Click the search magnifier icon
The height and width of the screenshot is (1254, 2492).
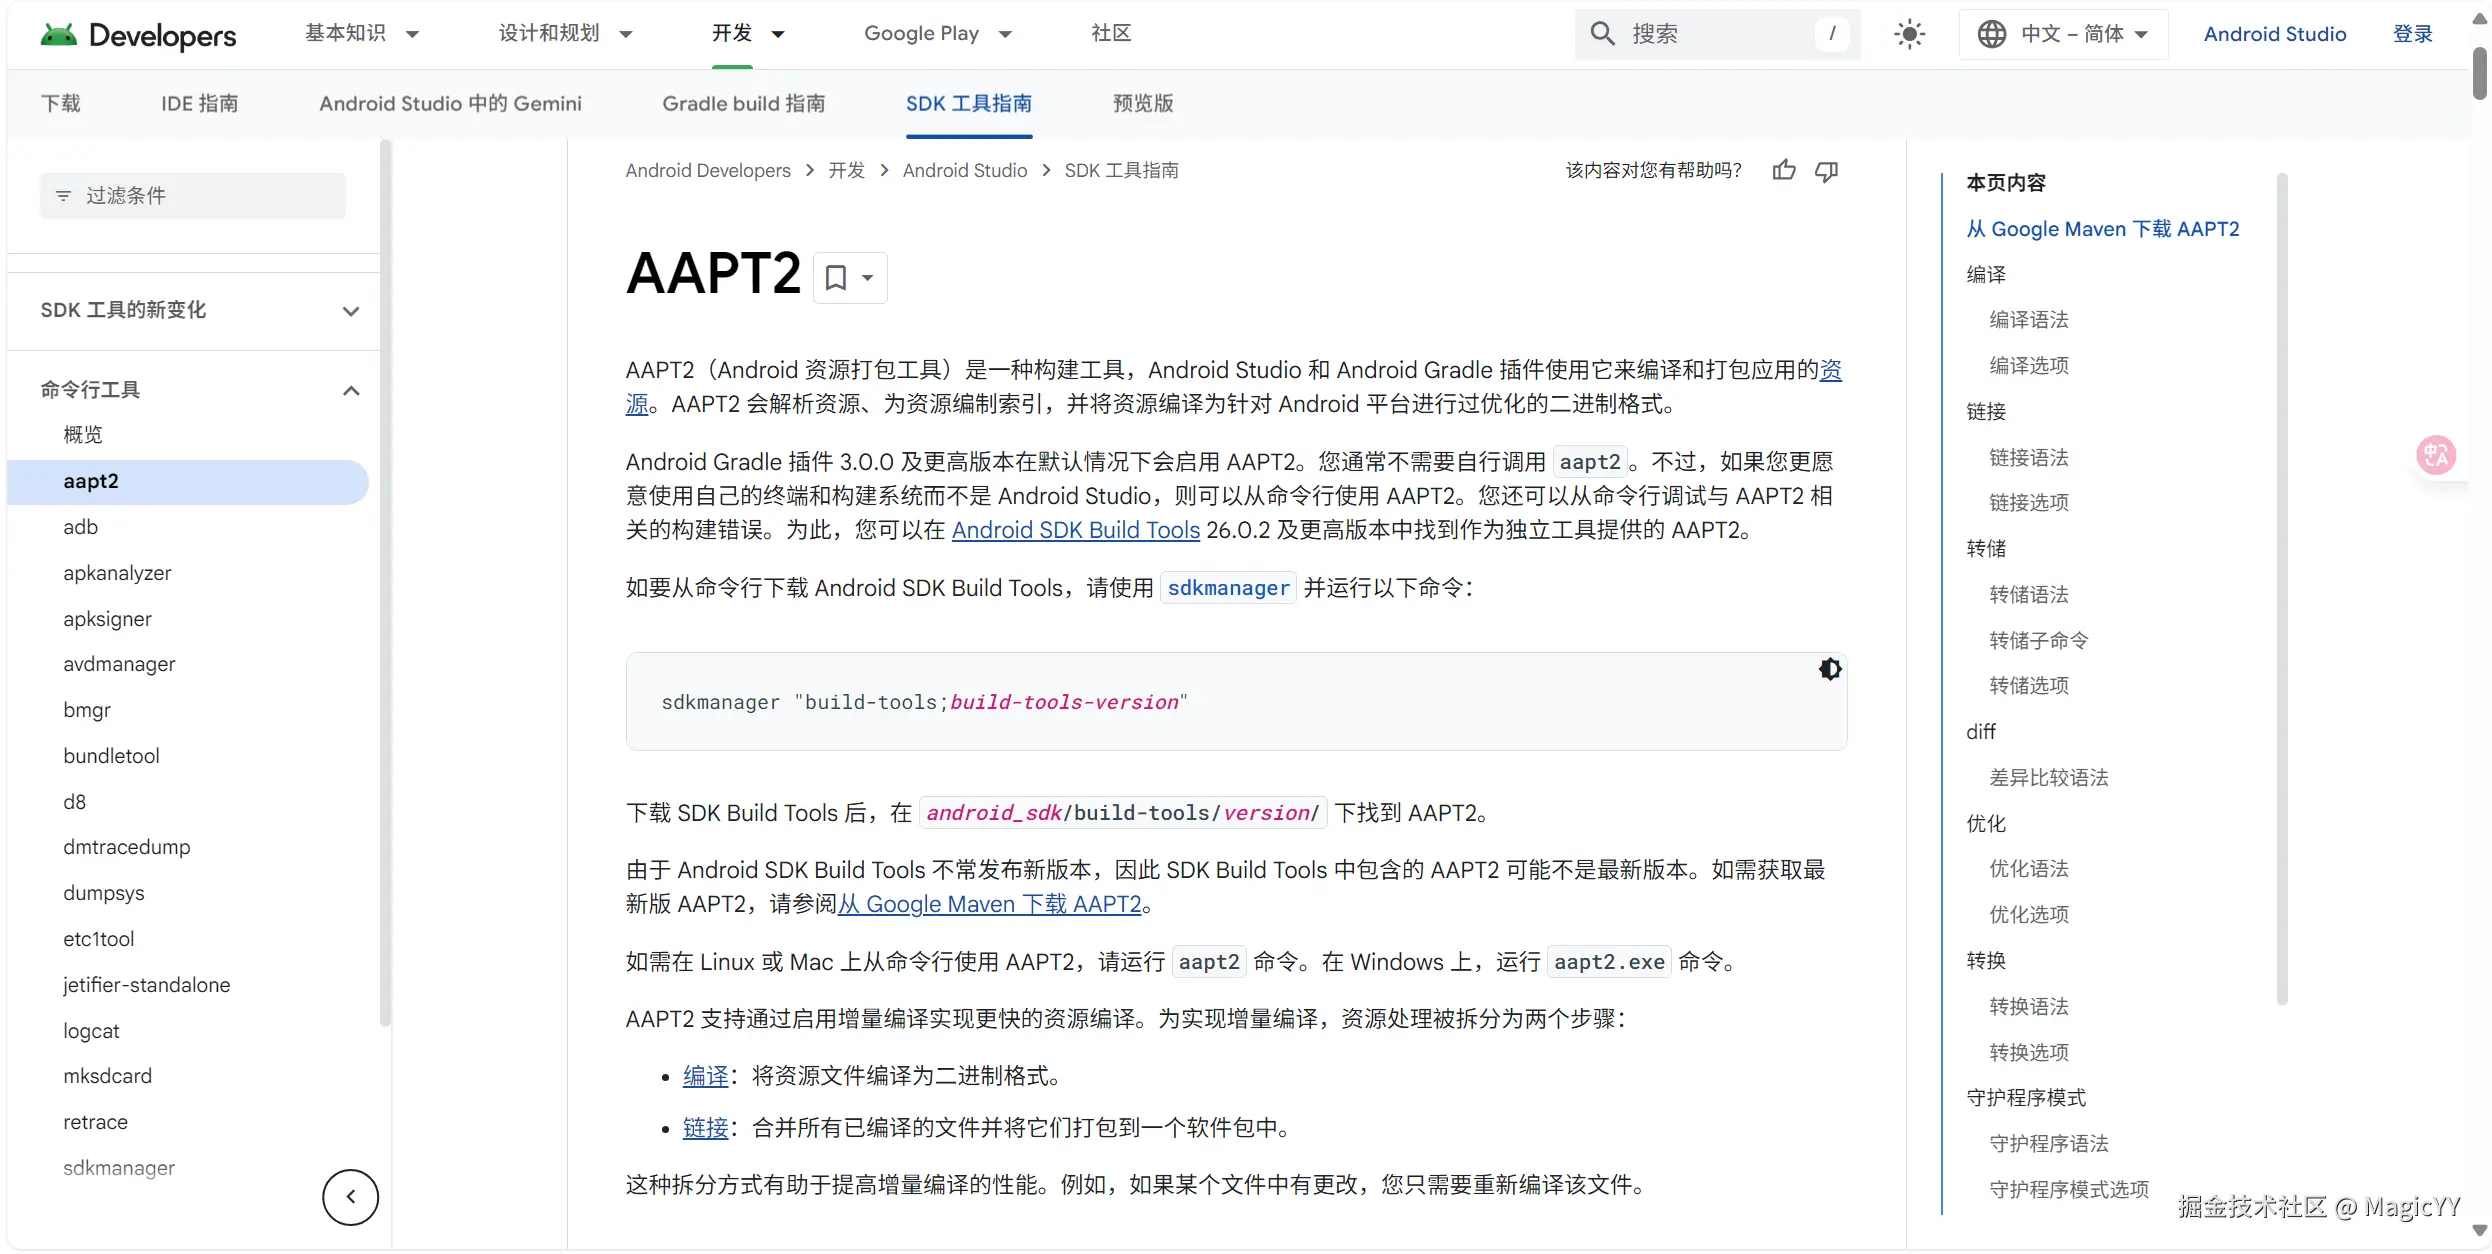(1602, 34)
